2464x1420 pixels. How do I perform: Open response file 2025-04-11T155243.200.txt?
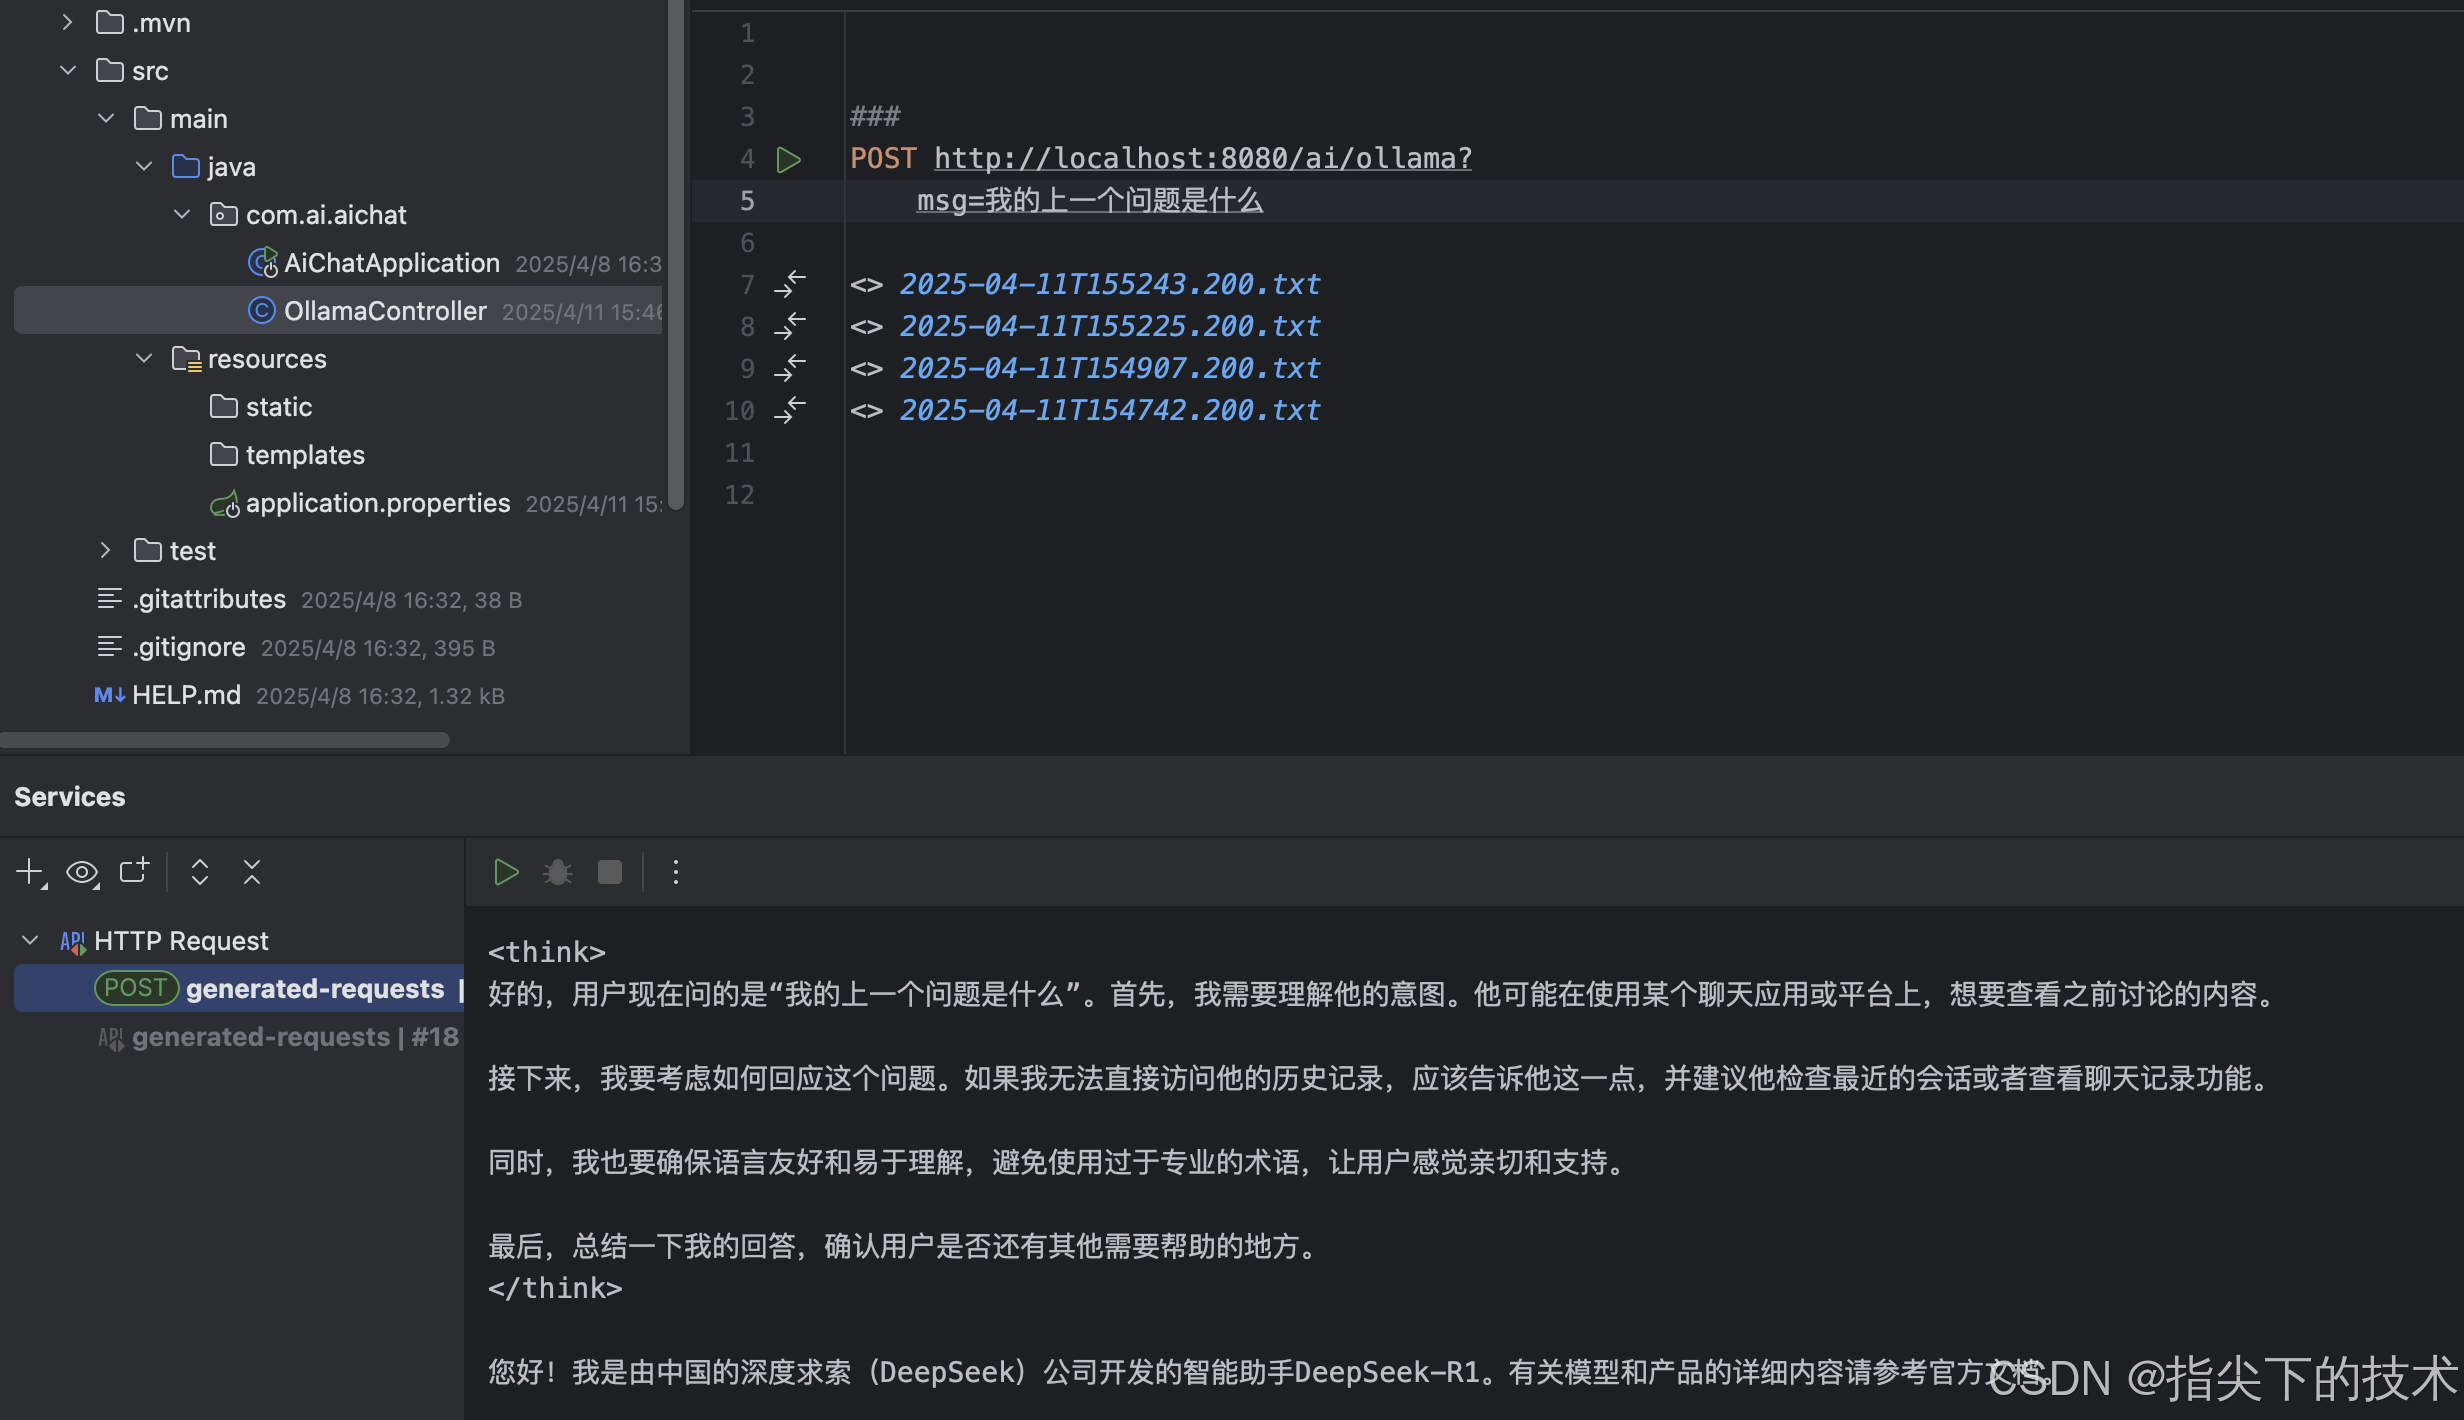point(1110,284)
